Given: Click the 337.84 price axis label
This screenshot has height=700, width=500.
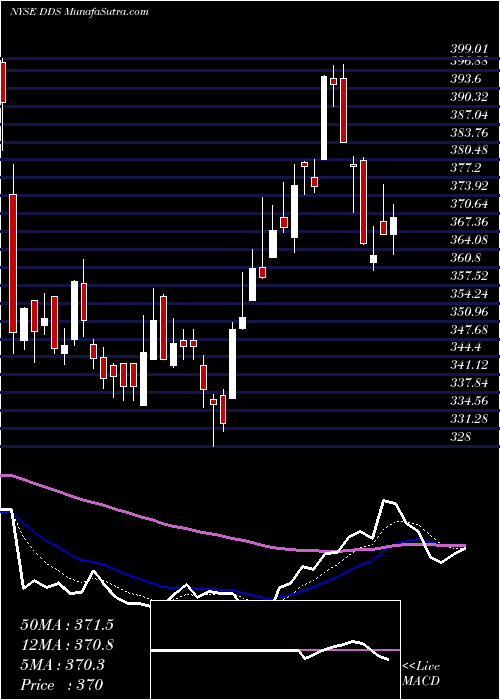Looking at the screenshot, I should [x=469, y=383].
